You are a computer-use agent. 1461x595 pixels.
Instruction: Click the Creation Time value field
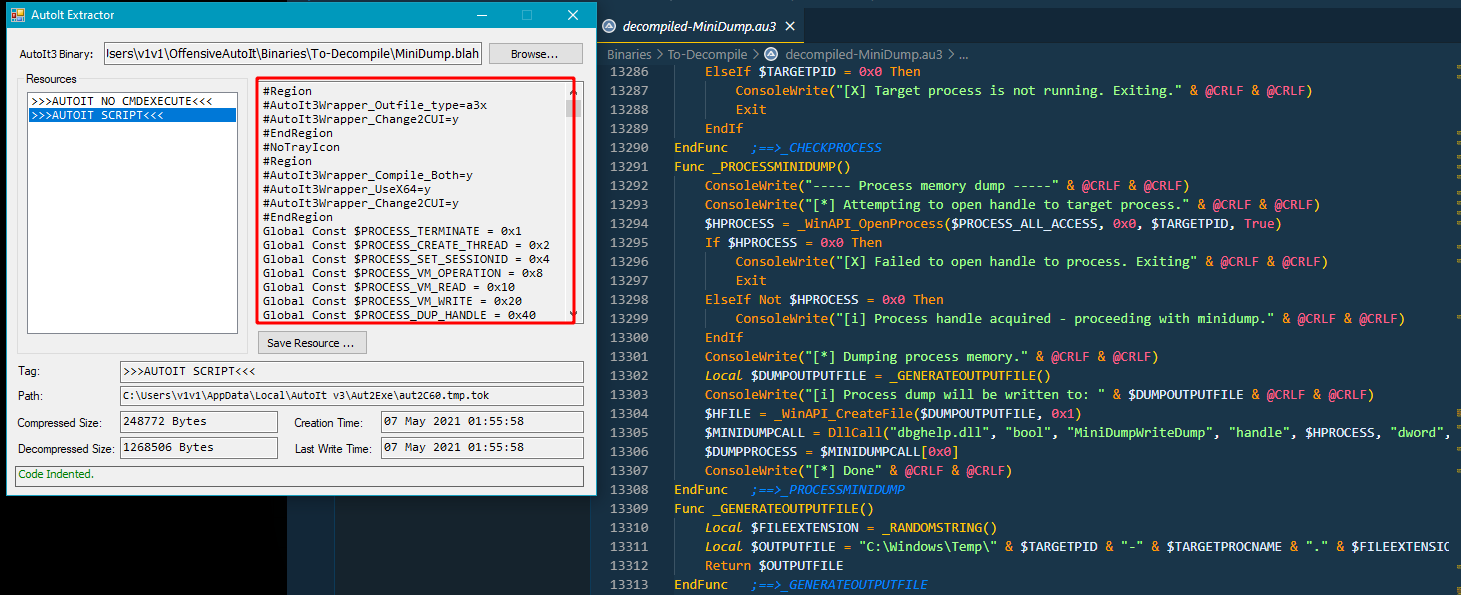coord(481,422)
